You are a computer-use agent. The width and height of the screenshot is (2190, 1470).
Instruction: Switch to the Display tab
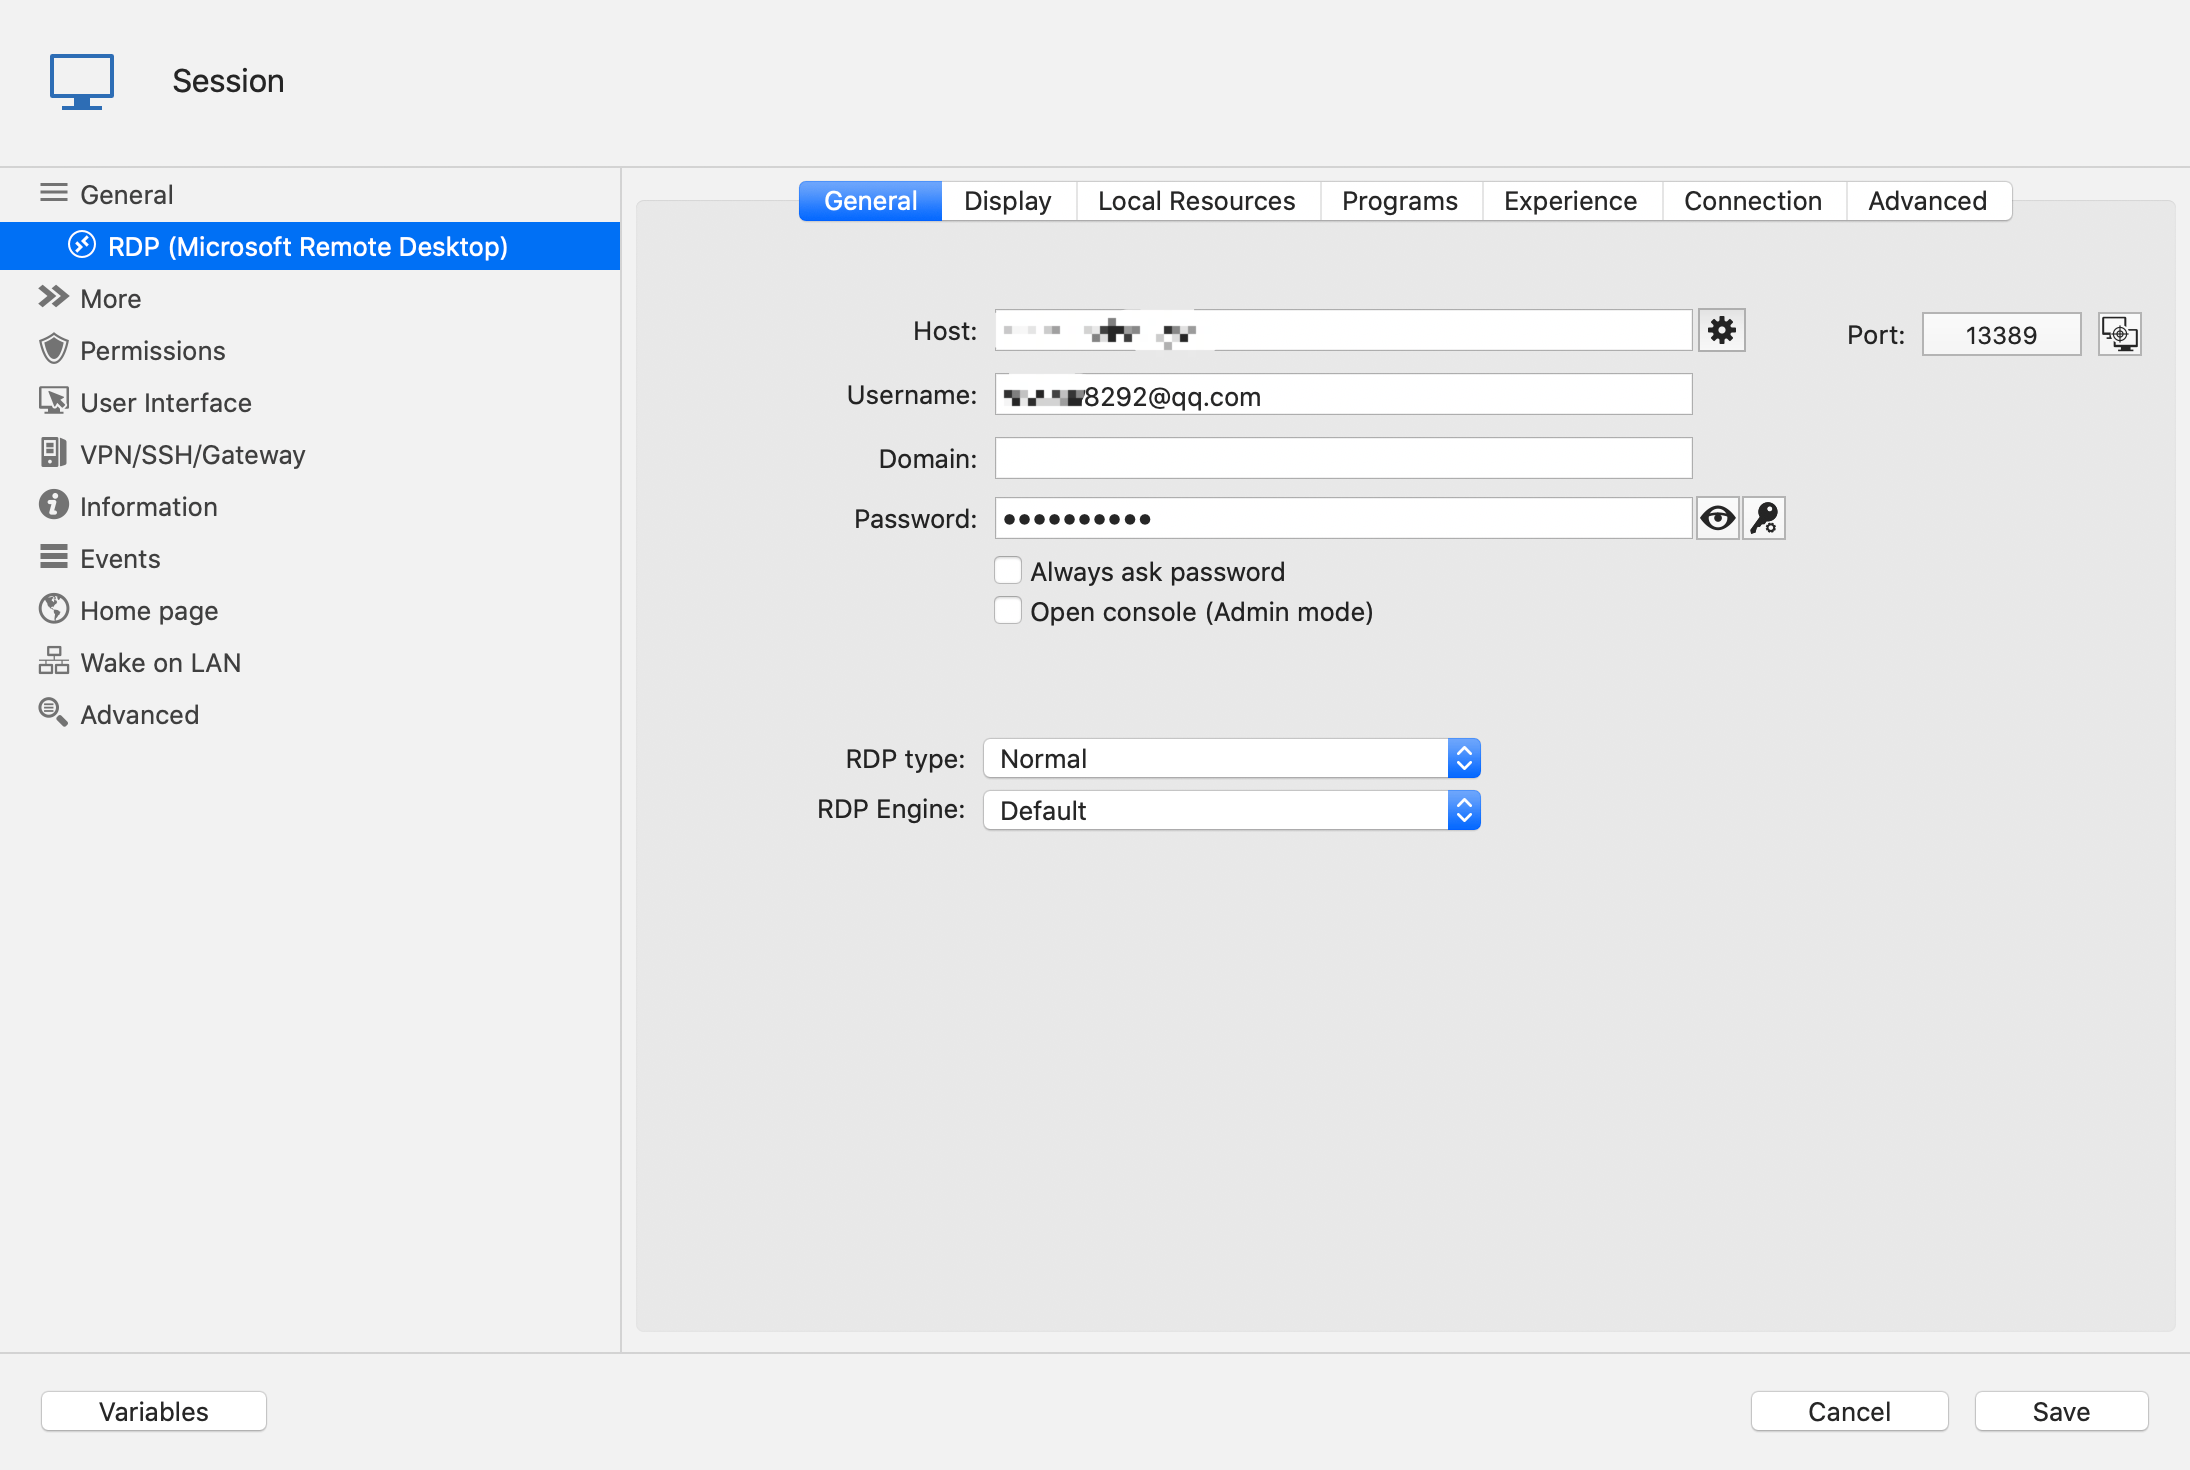pos(1007,201)
